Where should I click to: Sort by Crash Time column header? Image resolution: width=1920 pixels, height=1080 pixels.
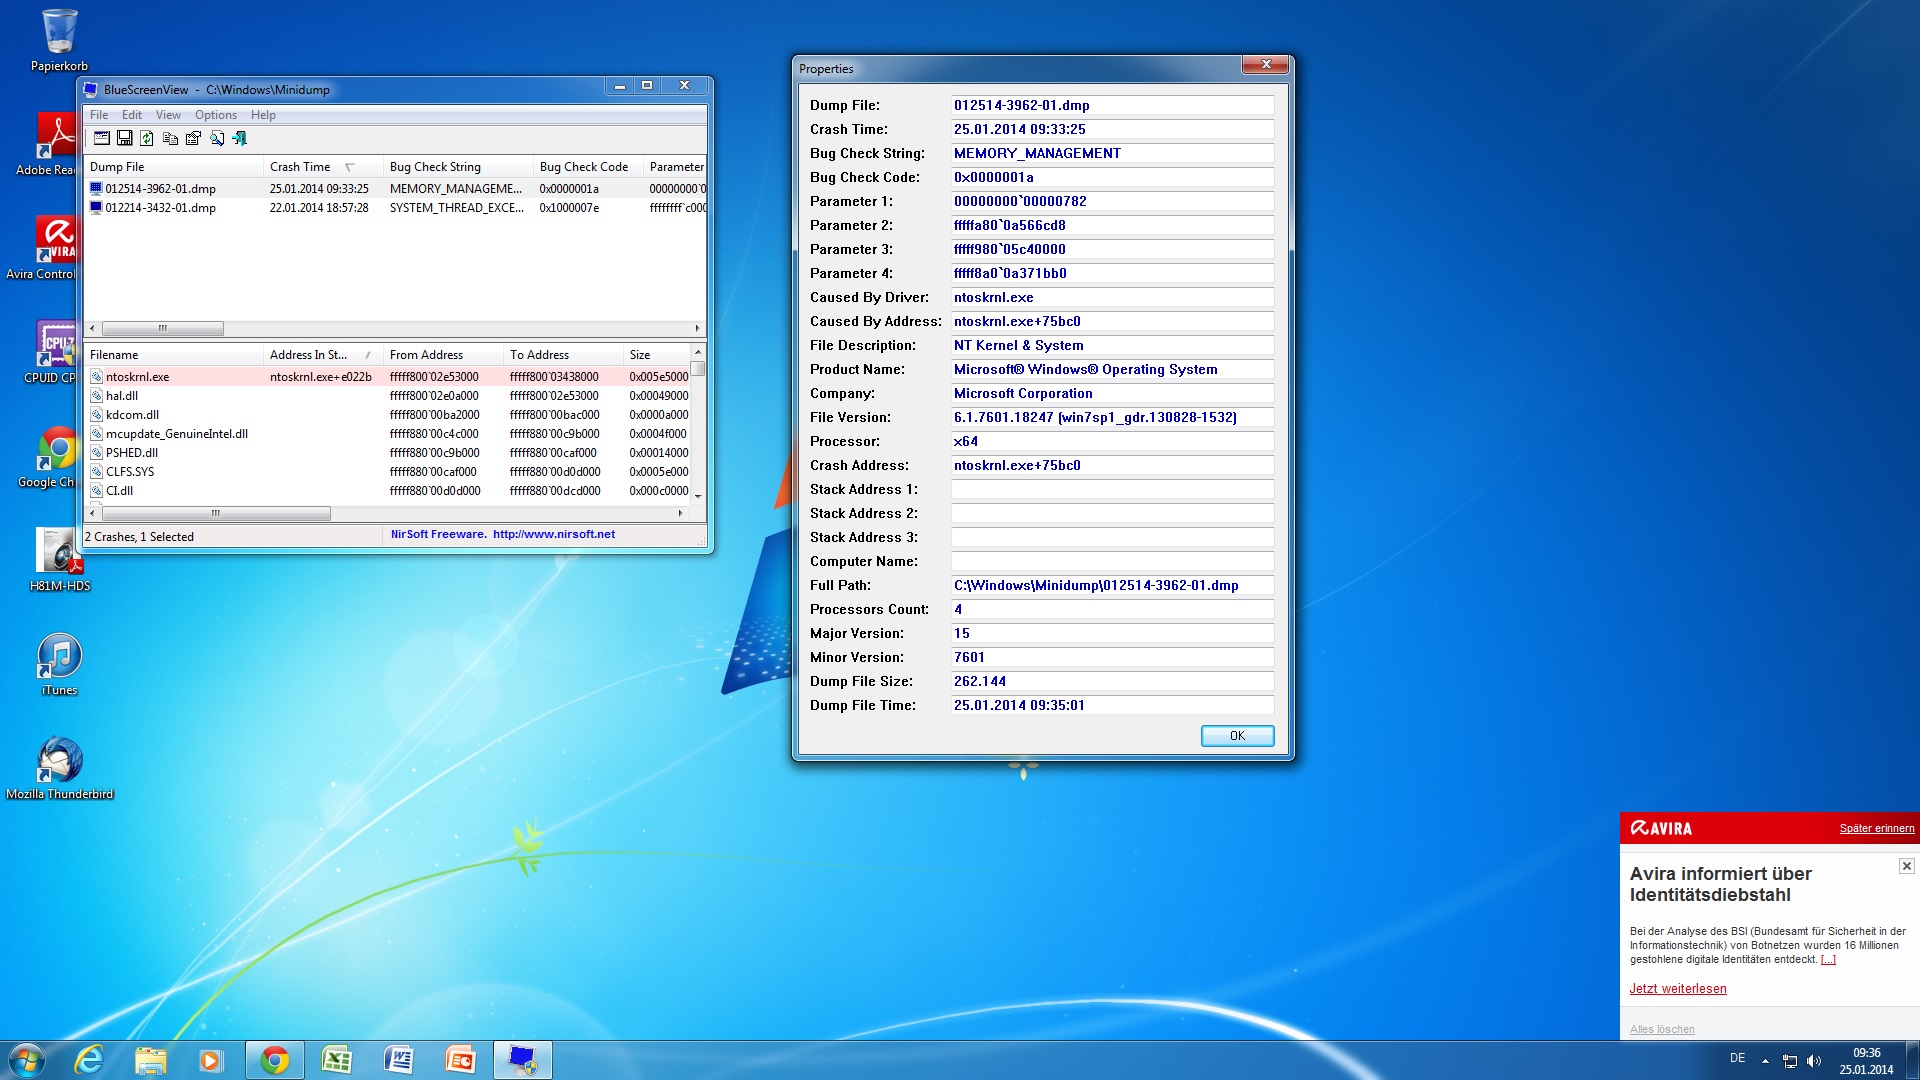click(300, 167)
